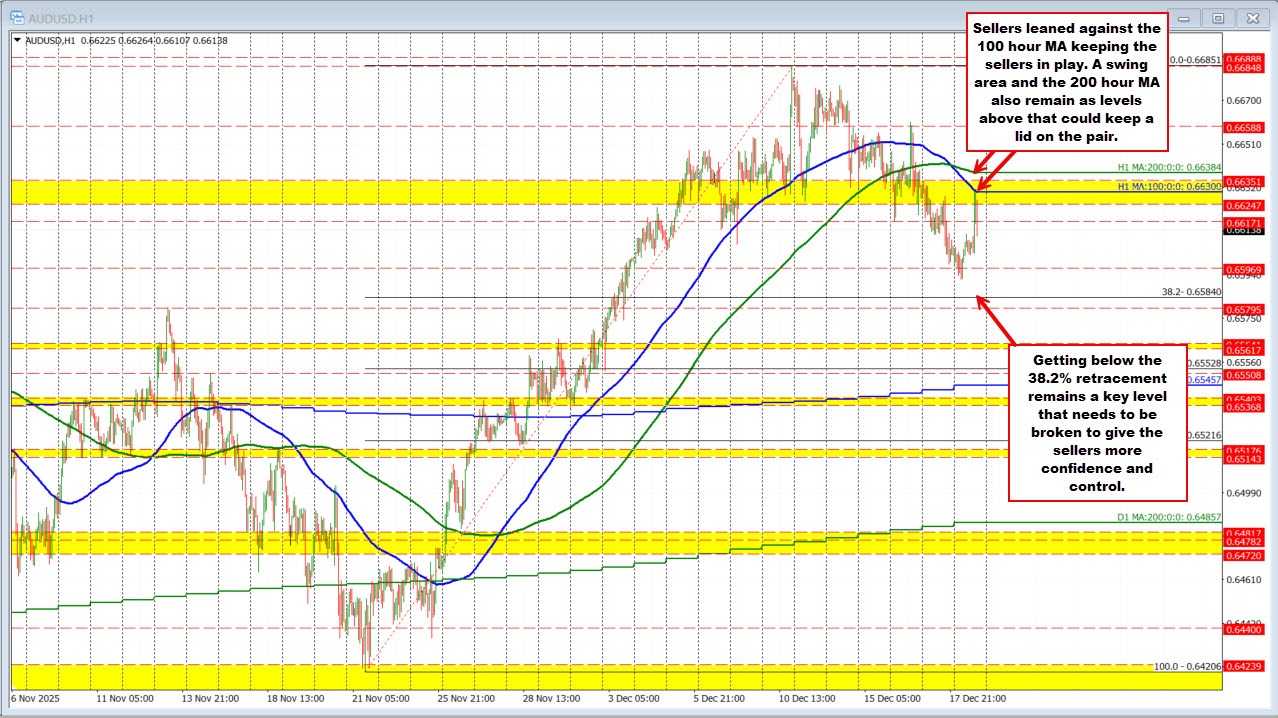Select the 38.2% retracement annotation box

click(1098, 423)
